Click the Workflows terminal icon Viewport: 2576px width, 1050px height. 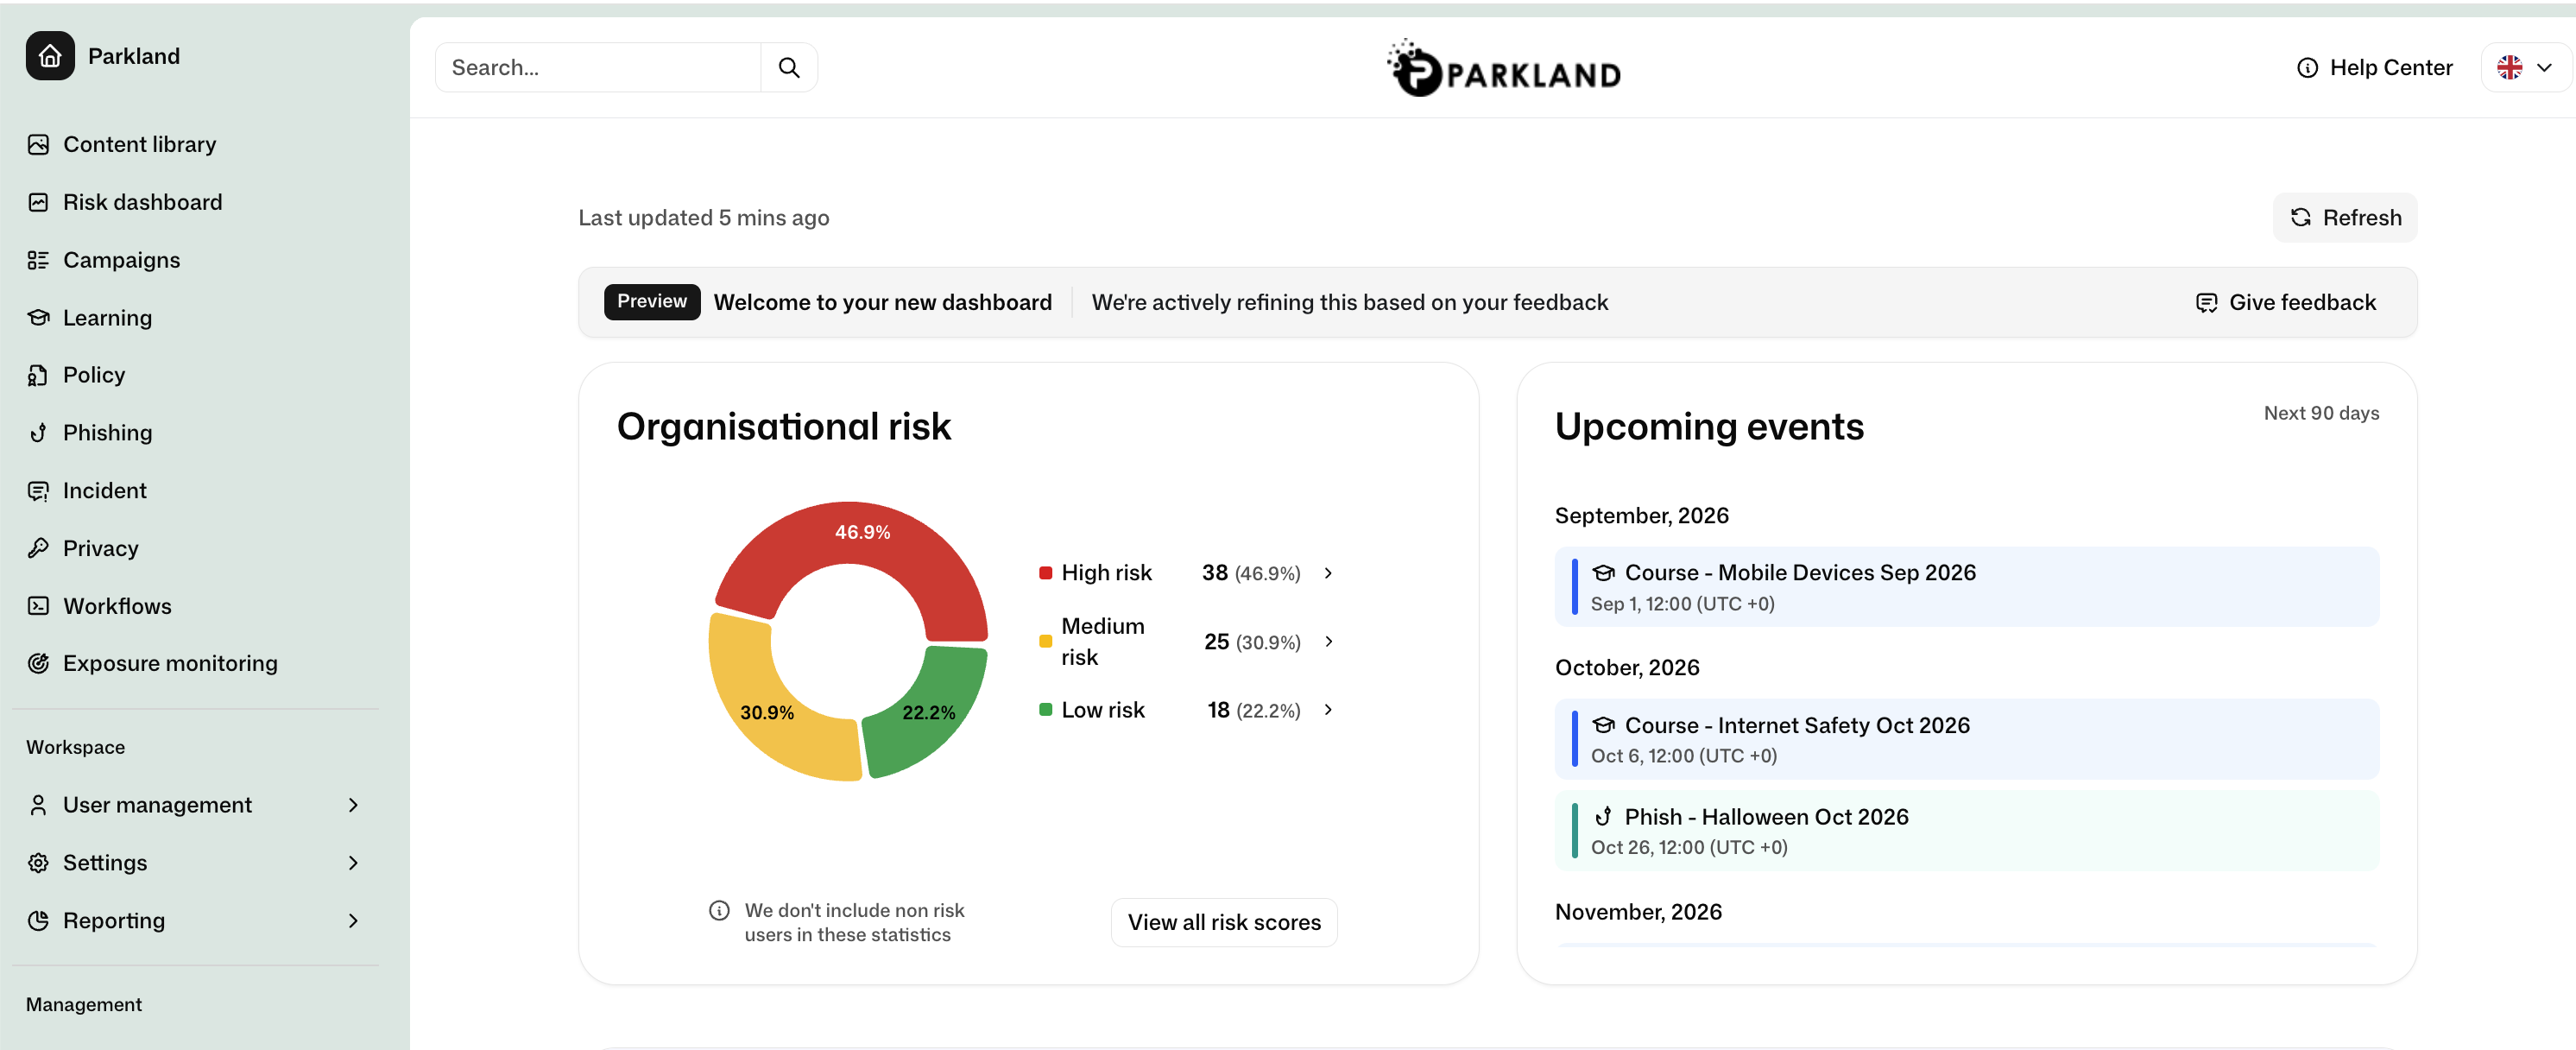[x=38, y=606]
